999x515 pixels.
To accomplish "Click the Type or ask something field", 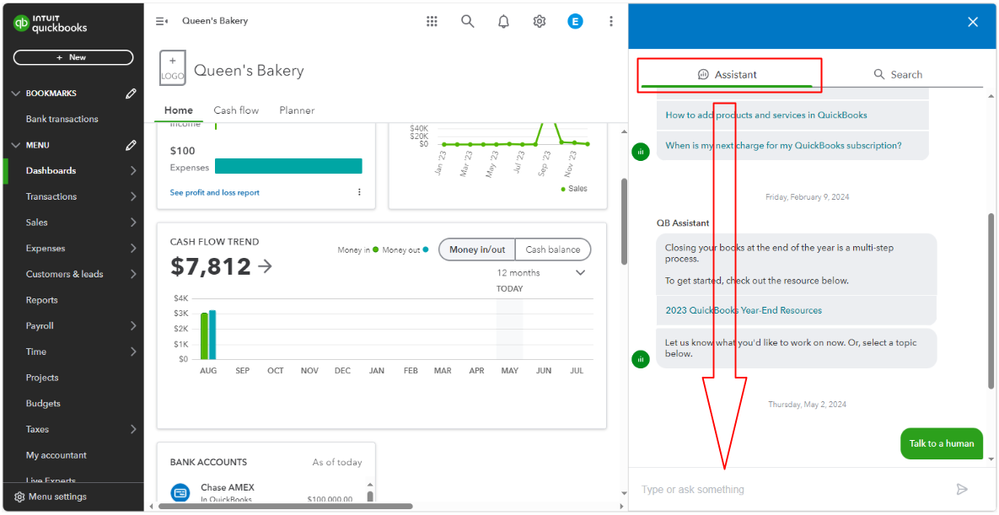I will (x=790, y=489).
